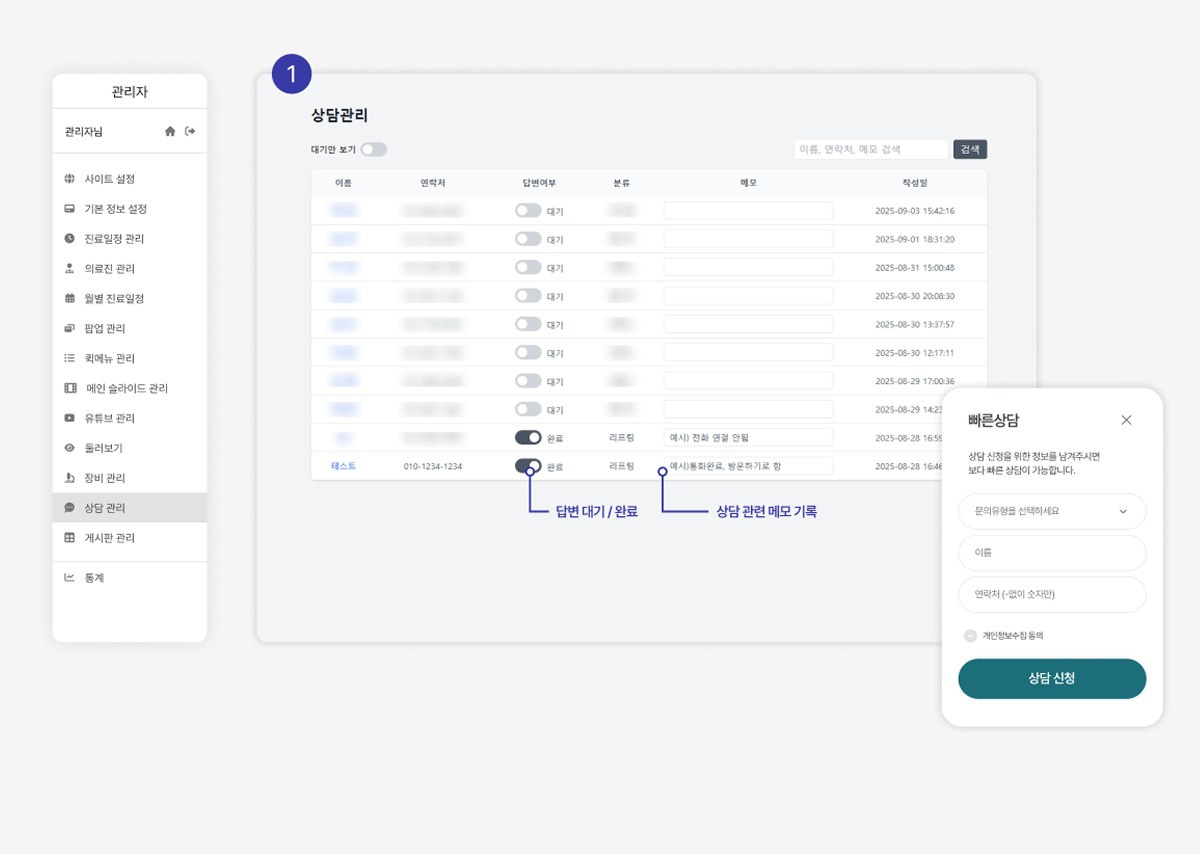Click the eye icon for 둘러보기
The width and height of the screenshot is (1200, 854).
click(69, 448)
